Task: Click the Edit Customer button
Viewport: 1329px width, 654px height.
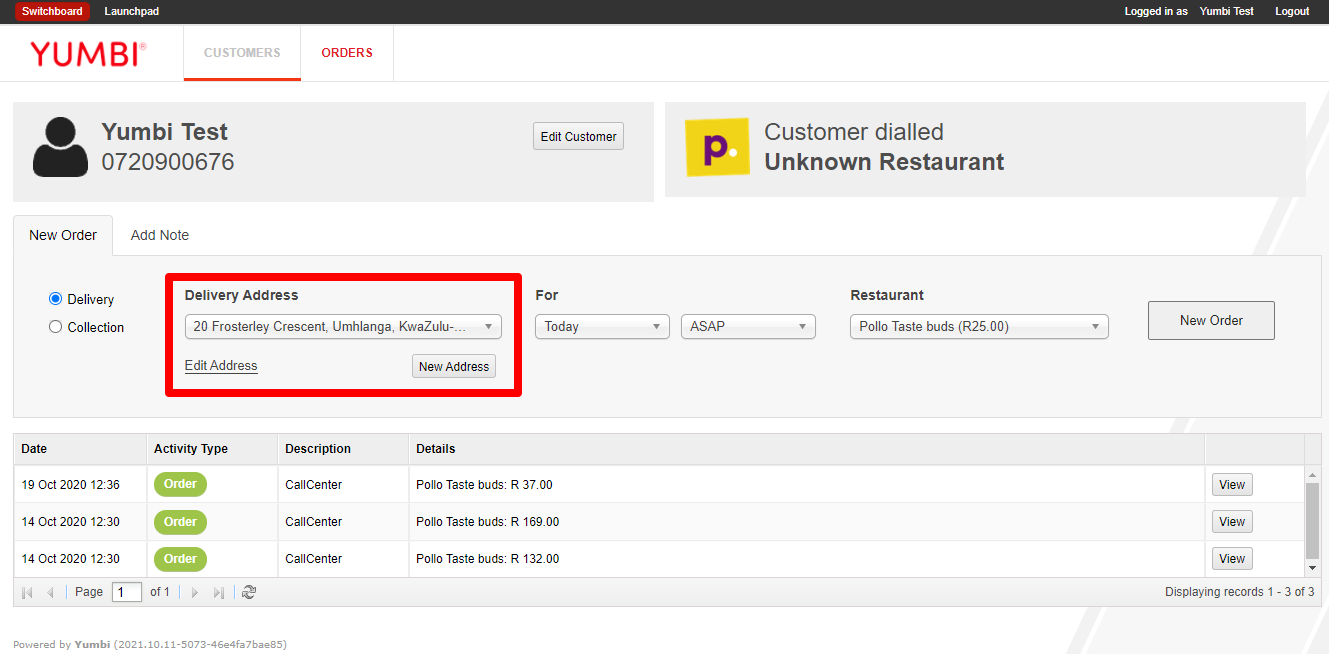Action: [578, 136]
